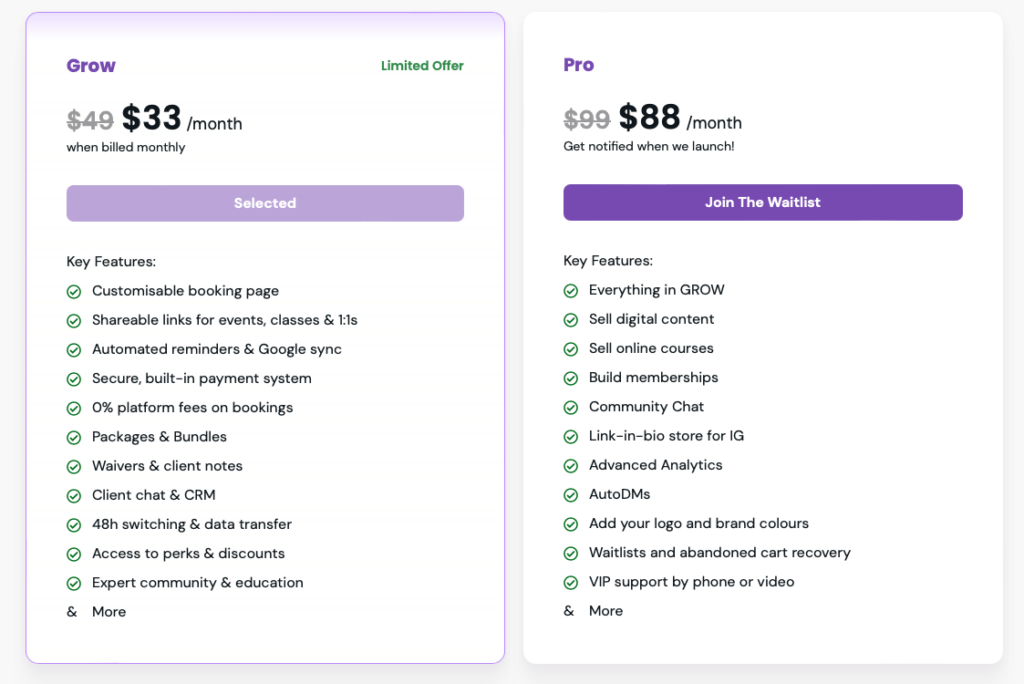Click Link-in-bio store for IG feature
Image resolution: width=1024 pixels, height=684 pixels.
(666, 436)
